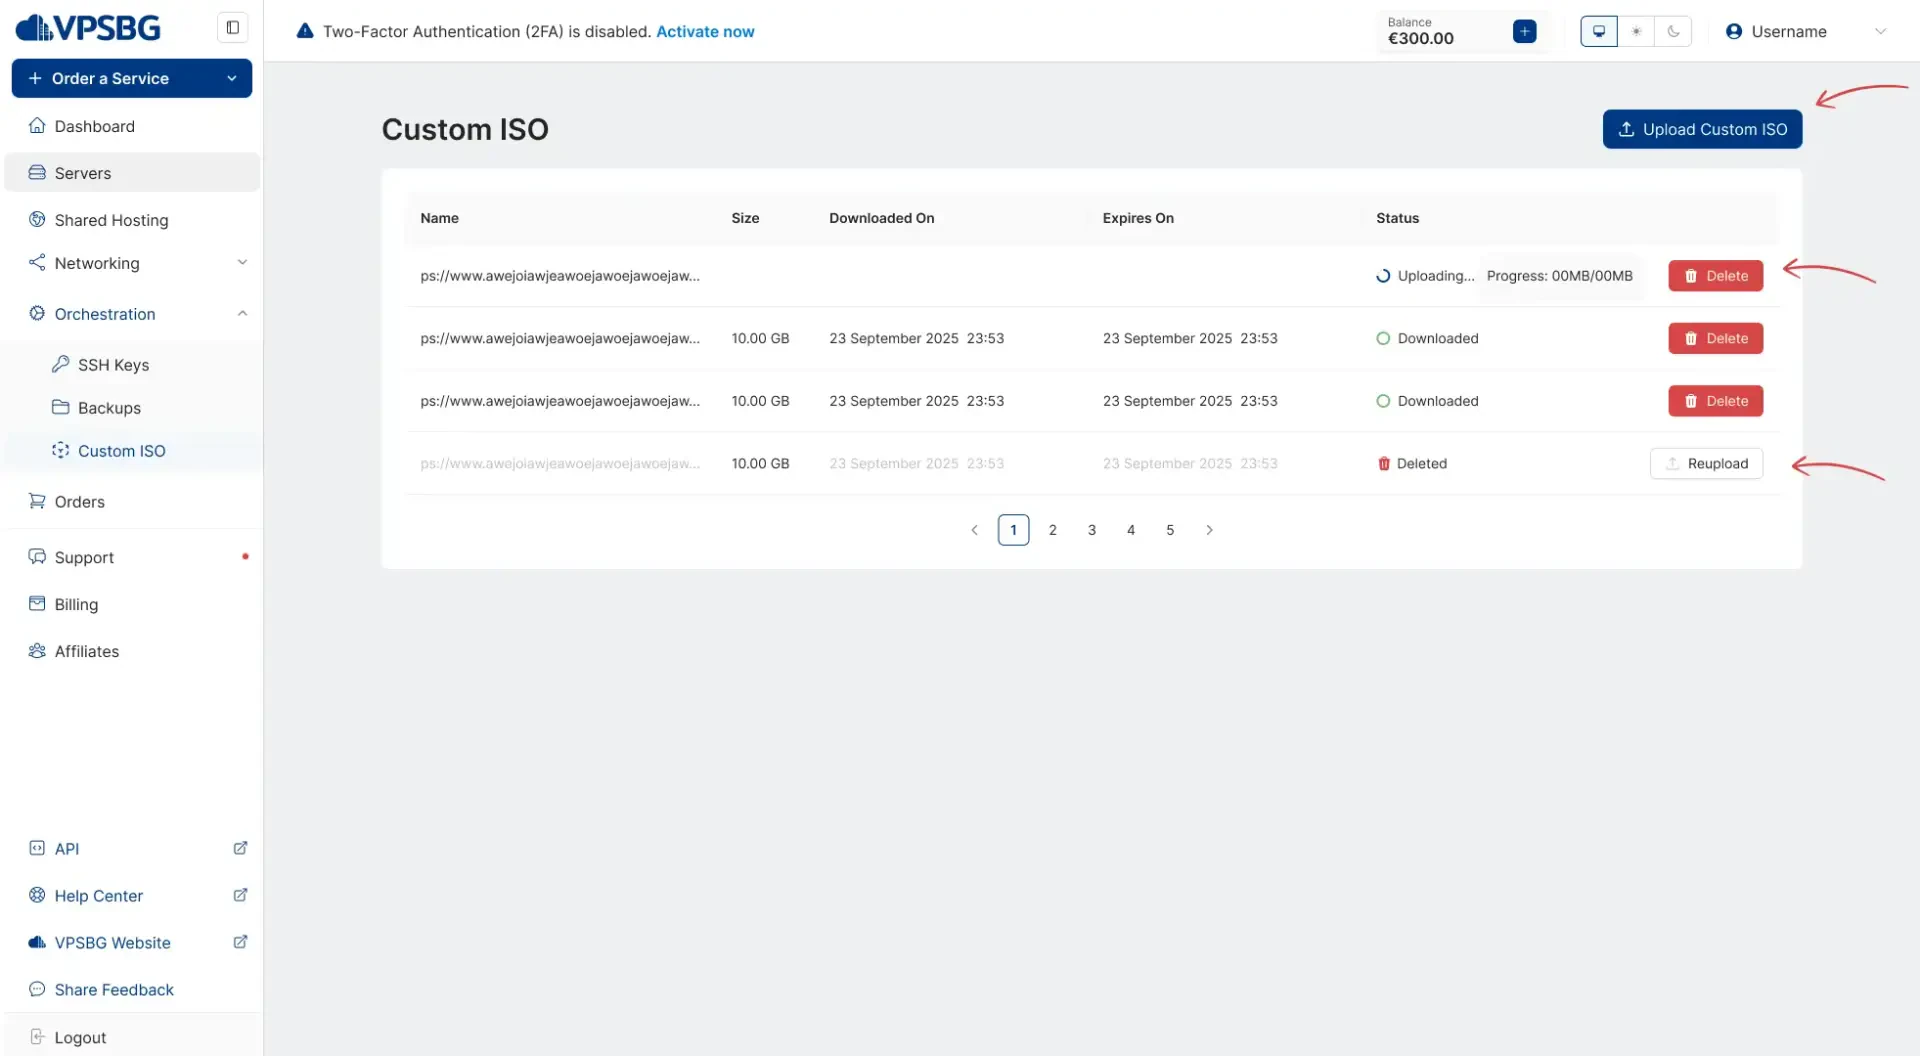Select Custom ISO in the sidebar
This screenshot has width=1920, height=1056.
tap(122, 450)
